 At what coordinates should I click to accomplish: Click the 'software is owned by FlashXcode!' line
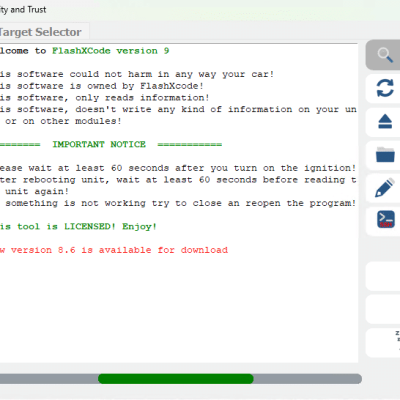(102, 86)
